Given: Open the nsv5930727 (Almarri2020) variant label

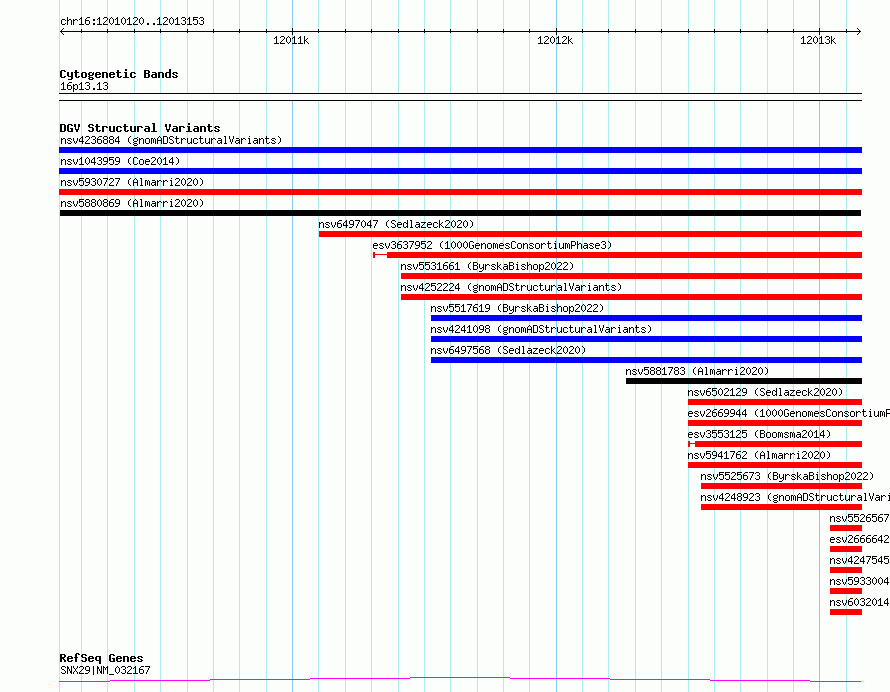Looking at the screenshot, I should coord(132,182).
